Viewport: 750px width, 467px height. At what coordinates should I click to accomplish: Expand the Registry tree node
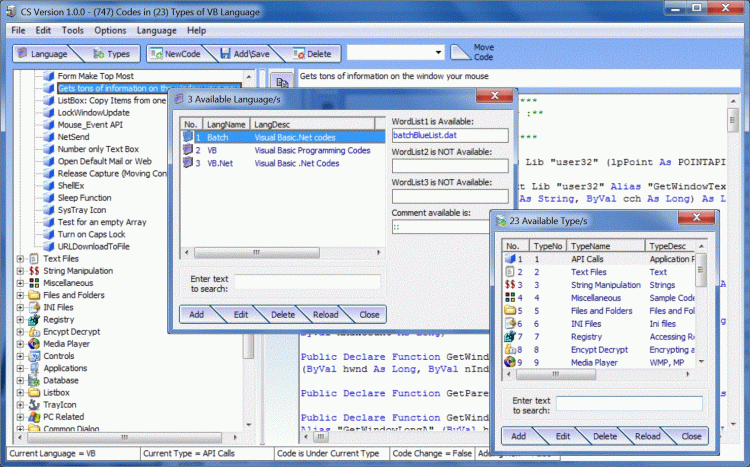coord(20,320)
